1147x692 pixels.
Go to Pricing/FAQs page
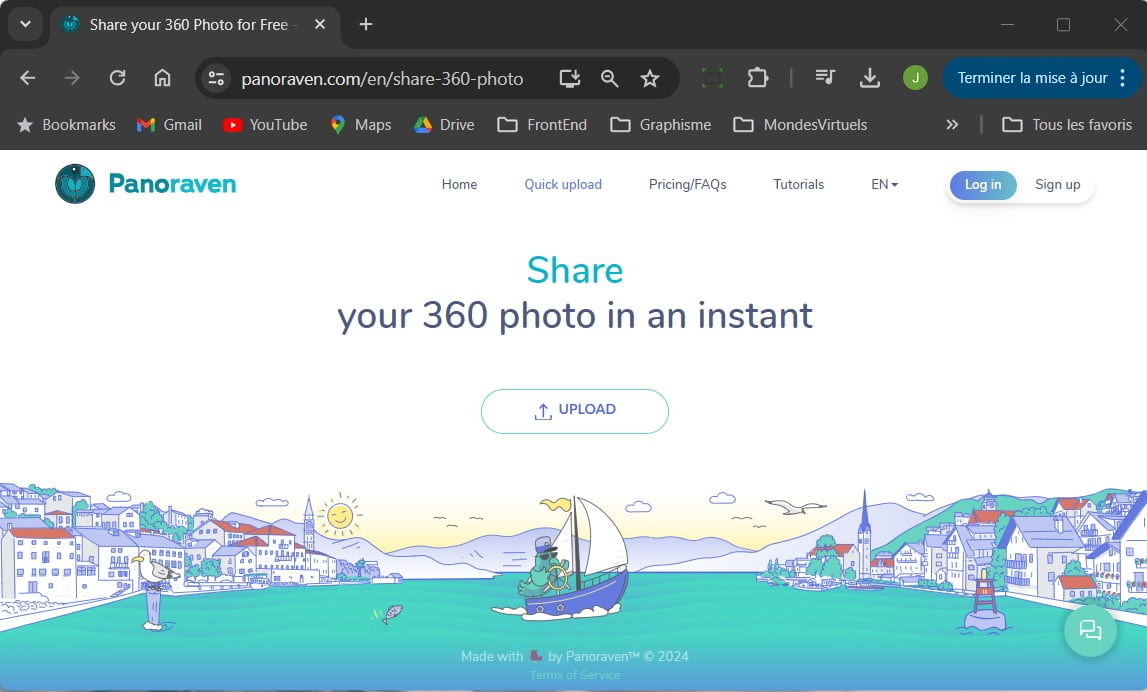click(687, 184)
